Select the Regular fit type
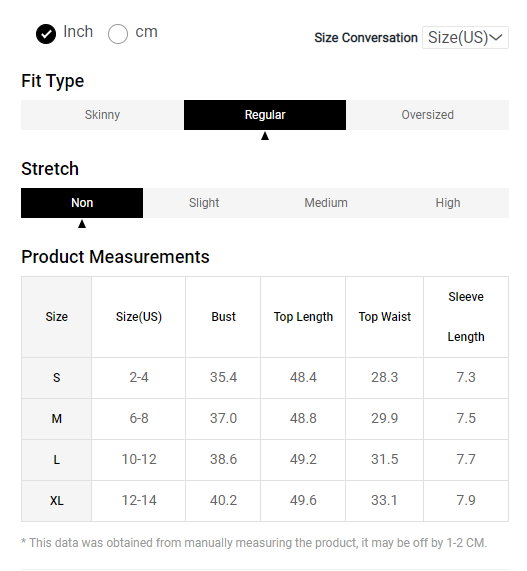 [x=265, y=115]
